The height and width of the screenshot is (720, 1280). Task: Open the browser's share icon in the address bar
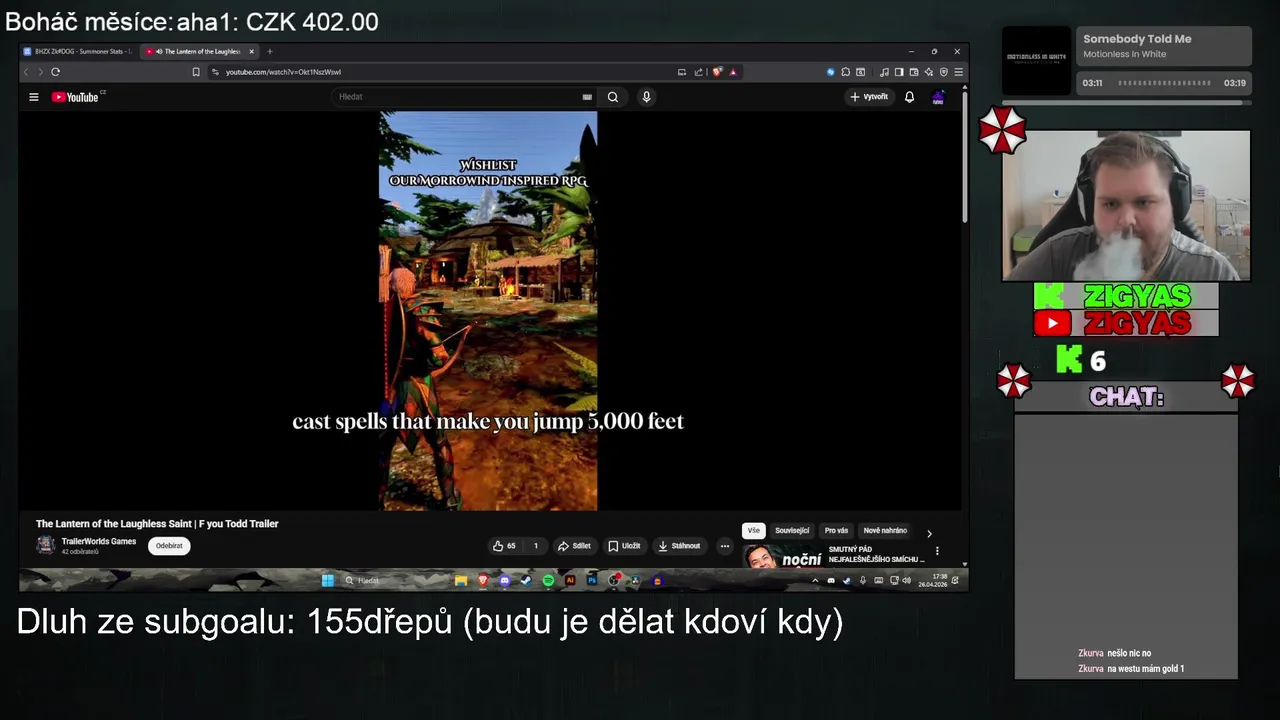pos(699,72)
